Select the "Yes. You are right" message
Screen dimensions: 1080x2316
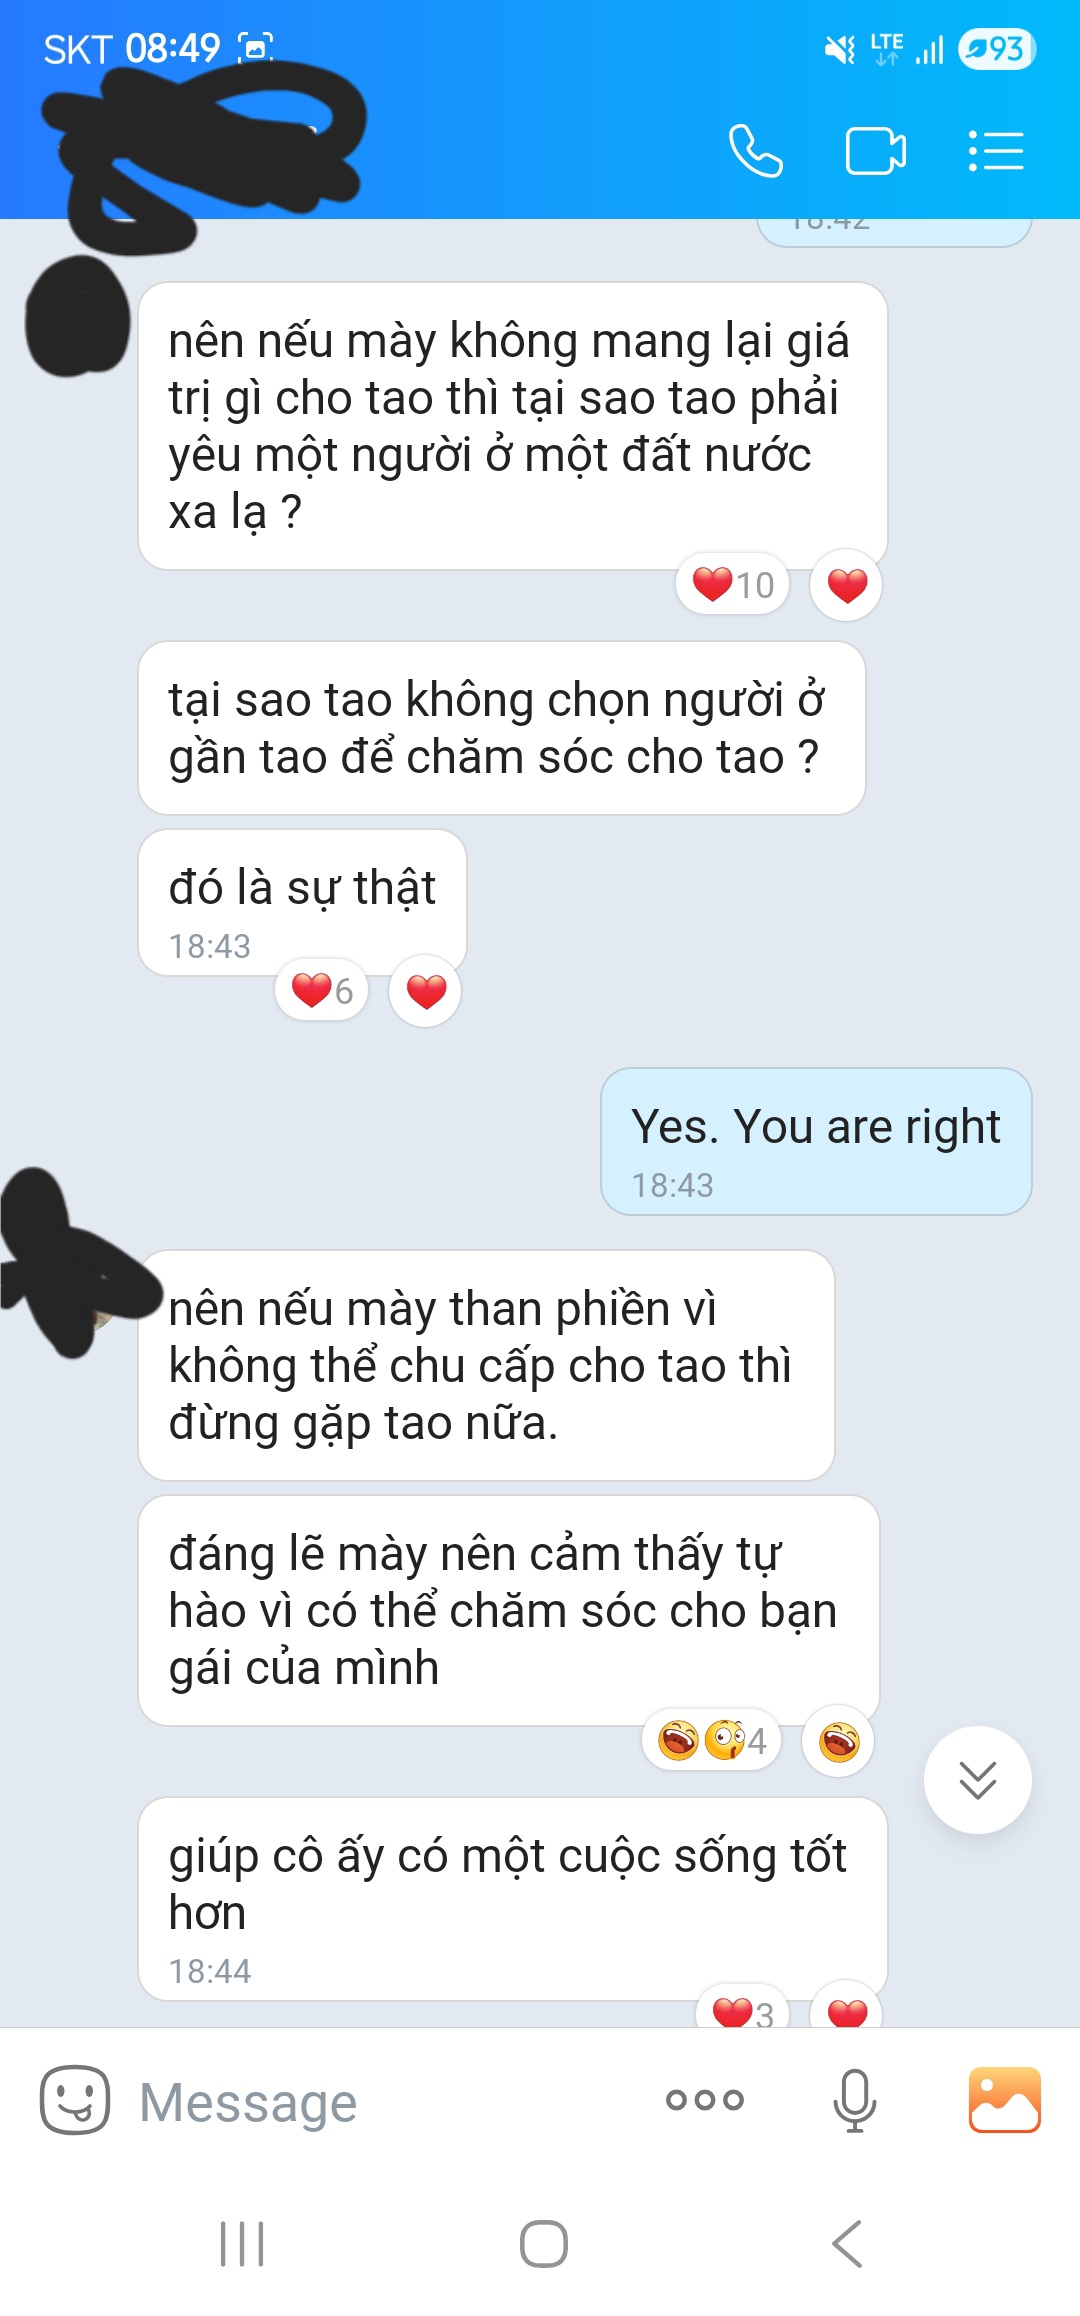click(816, 1141)
